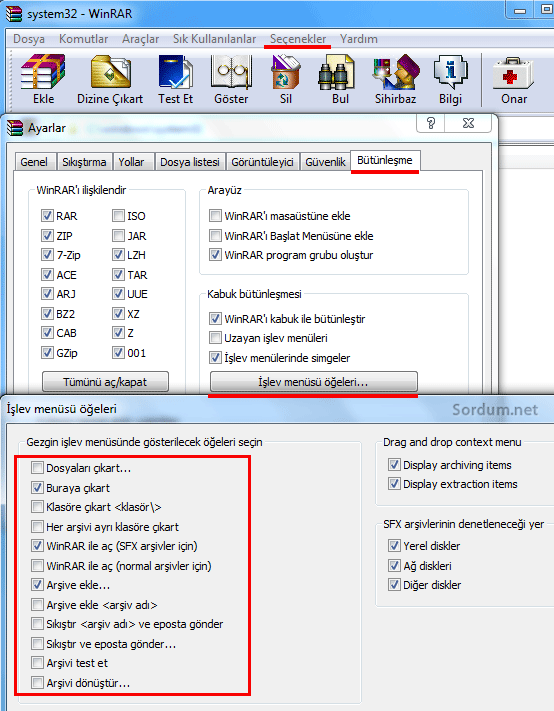The height and width of the screenshot is (711, 554).
Task: Uncheck the Yerel diskler checkbox
Action: tap(394, 545)
